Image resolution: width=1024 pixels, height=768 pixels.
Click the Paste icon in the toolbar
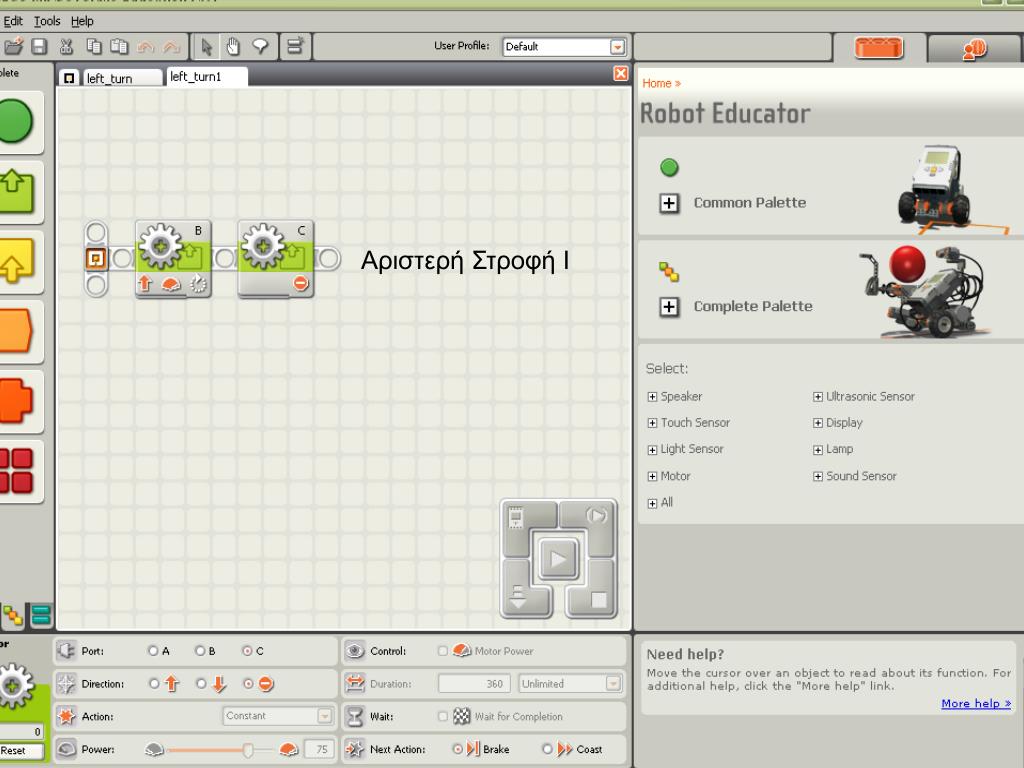pyautogui.click(x=119, y=46)
